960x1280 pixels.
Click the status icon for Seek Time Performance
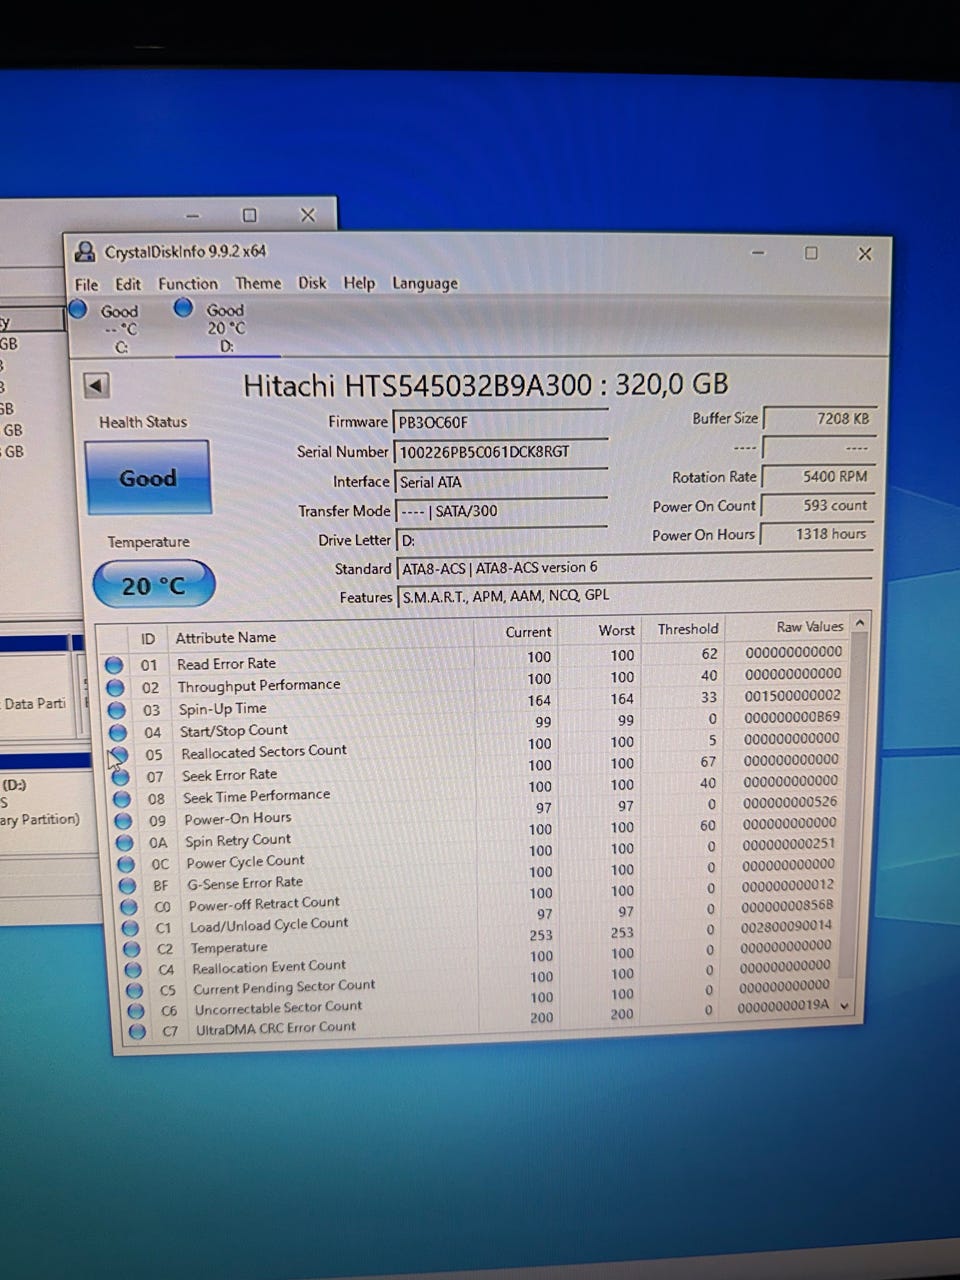122,799
